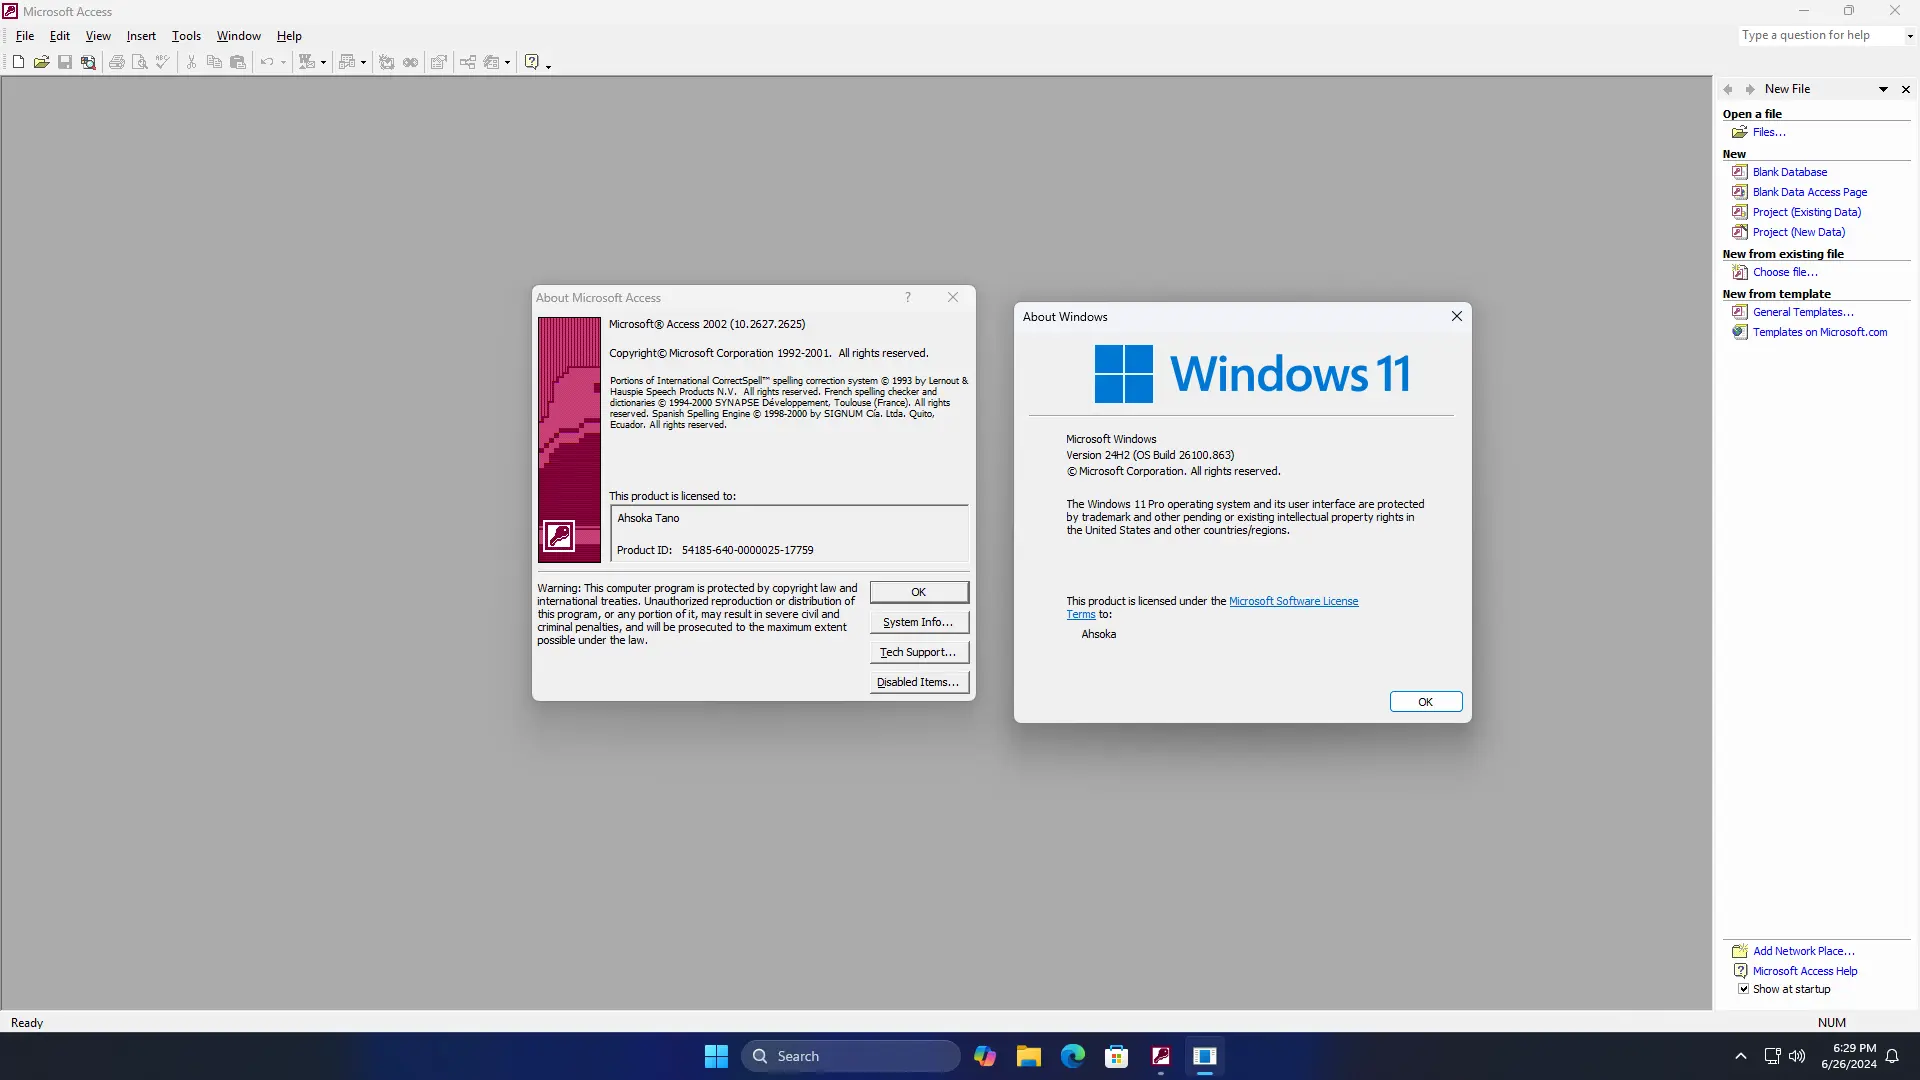Click the Microsoft Access Help question icon

tap(532, 62)
